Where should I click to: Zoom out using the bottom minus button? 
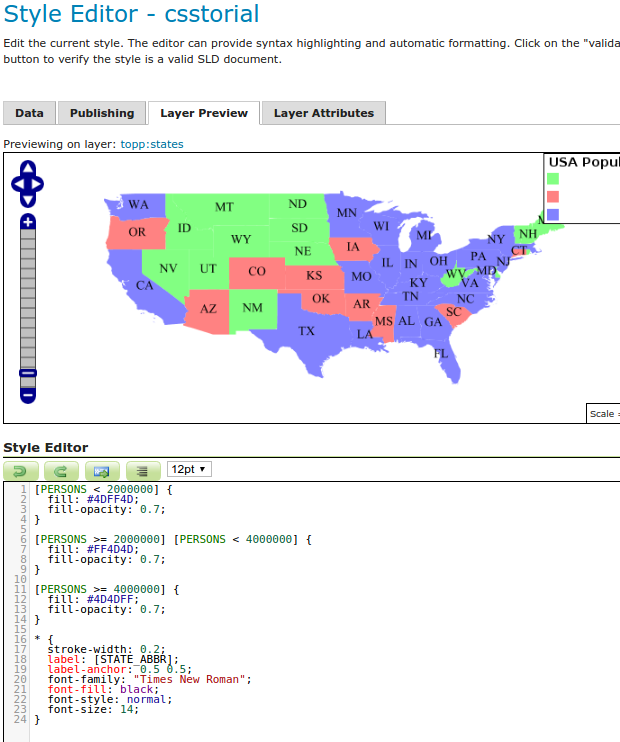tap(28, 395)
